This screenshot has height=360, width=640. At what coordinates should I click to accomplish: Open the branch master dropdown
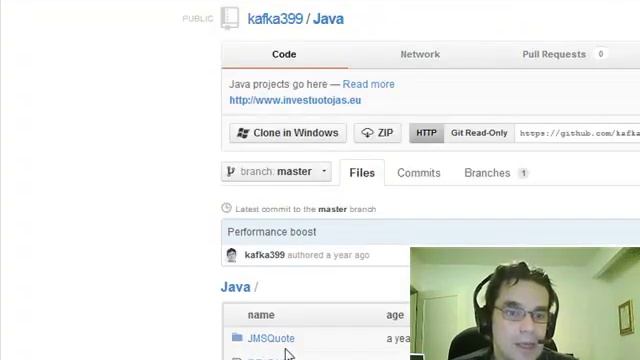pos(276,171)
